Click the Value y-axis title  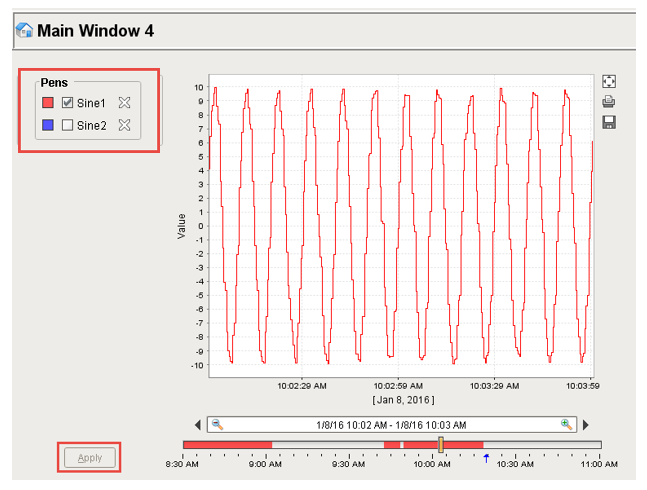(x=181, y=226)
